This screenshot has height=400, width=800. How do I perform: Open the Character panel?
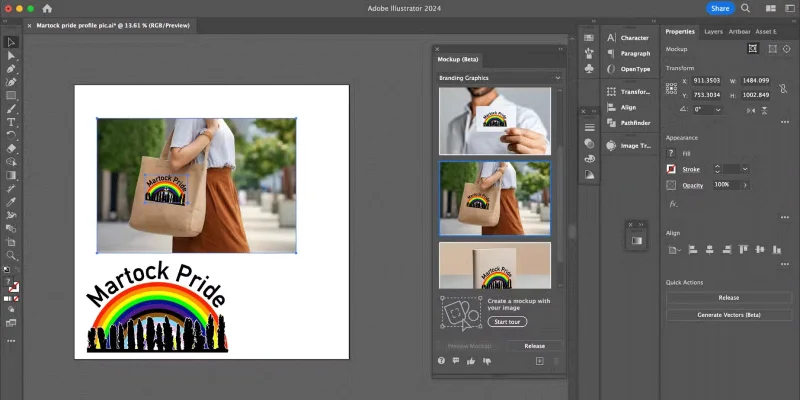coord(635,38)
